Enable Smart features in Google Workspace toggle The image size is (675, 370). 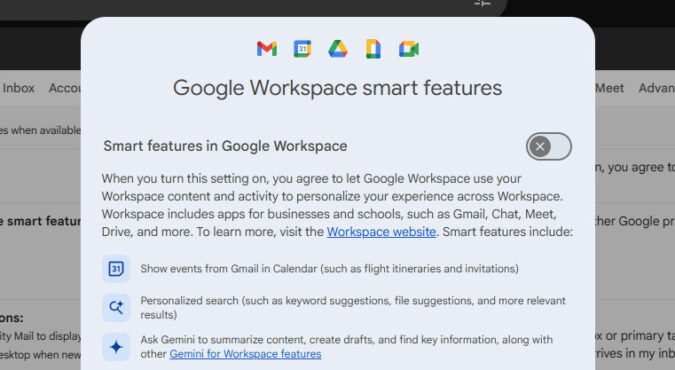coord(549,146)
